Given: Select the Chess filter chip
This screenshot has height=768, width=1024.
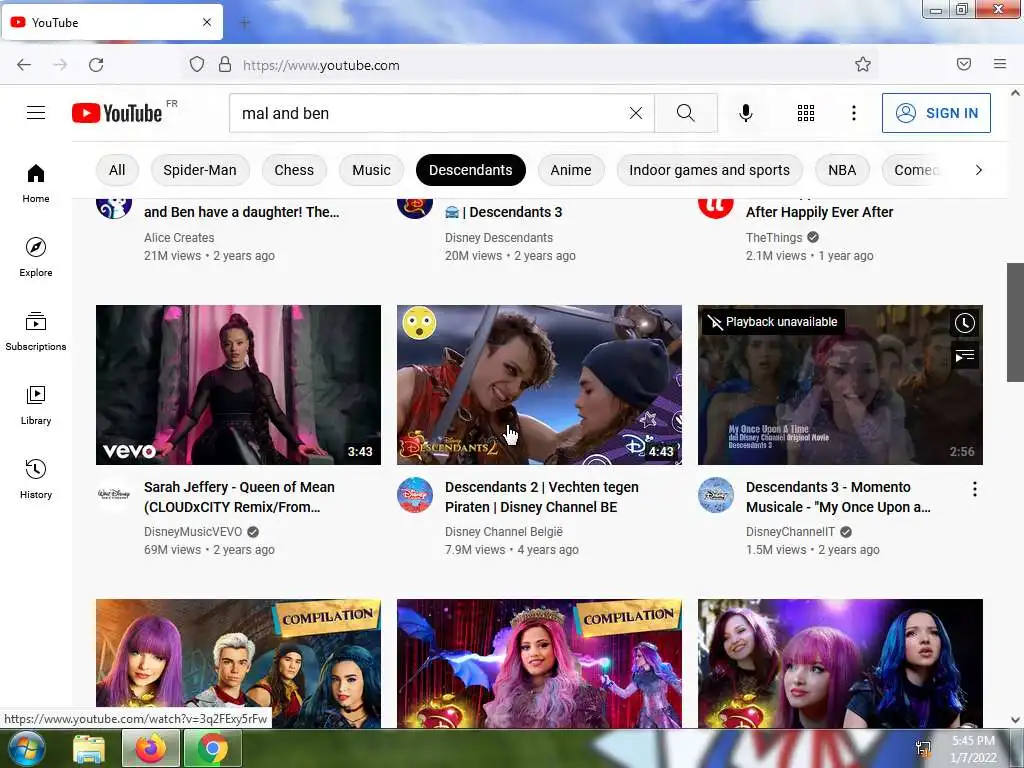Looking at the screenshot, I should click(x=294, y=170).
